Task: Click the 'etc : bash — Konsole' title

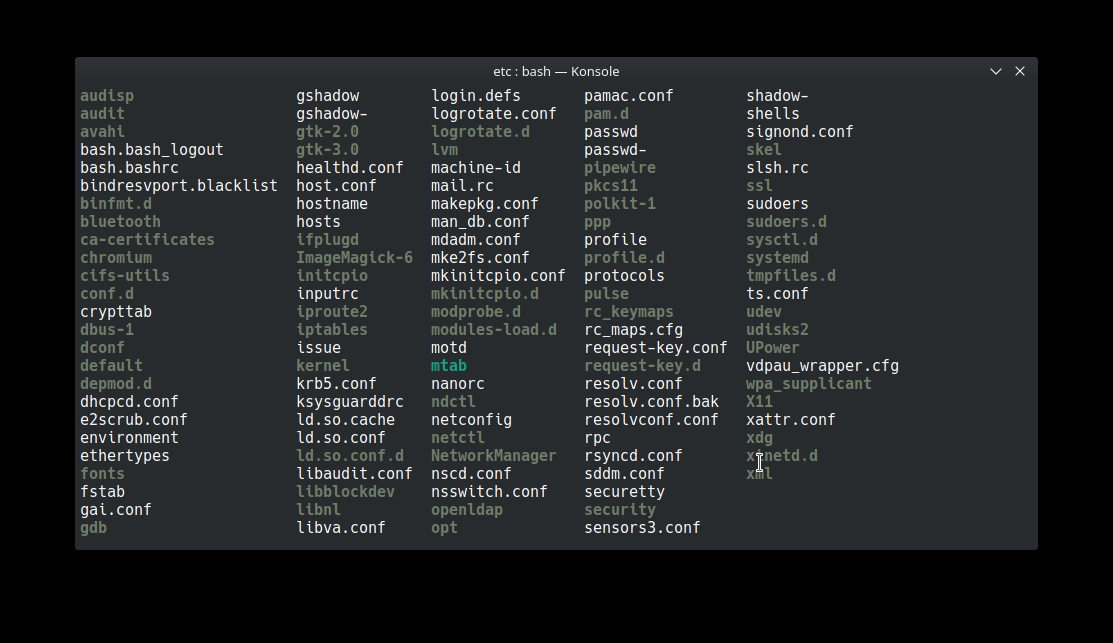Action: (x=556, y=71)
